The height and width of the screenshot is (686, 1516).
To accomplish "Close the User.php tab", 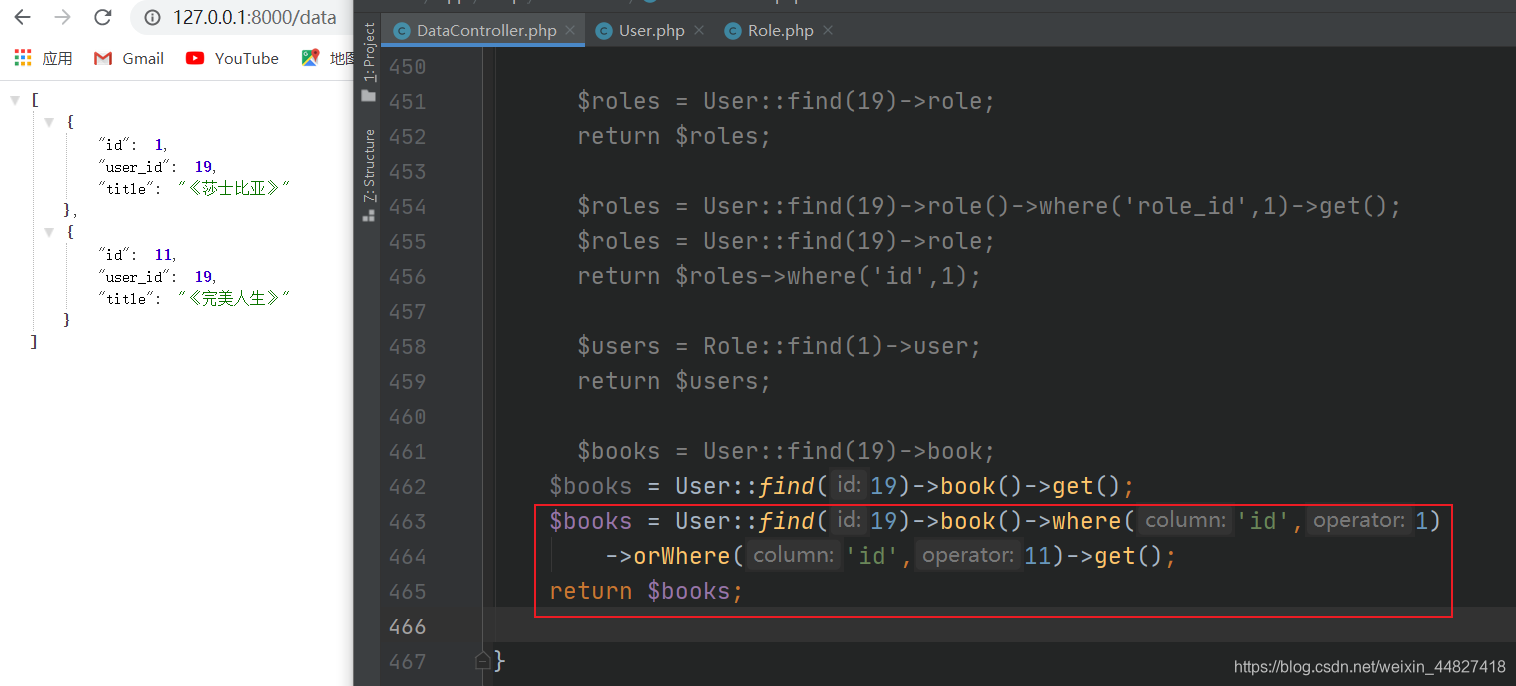I will click(699, 31).
